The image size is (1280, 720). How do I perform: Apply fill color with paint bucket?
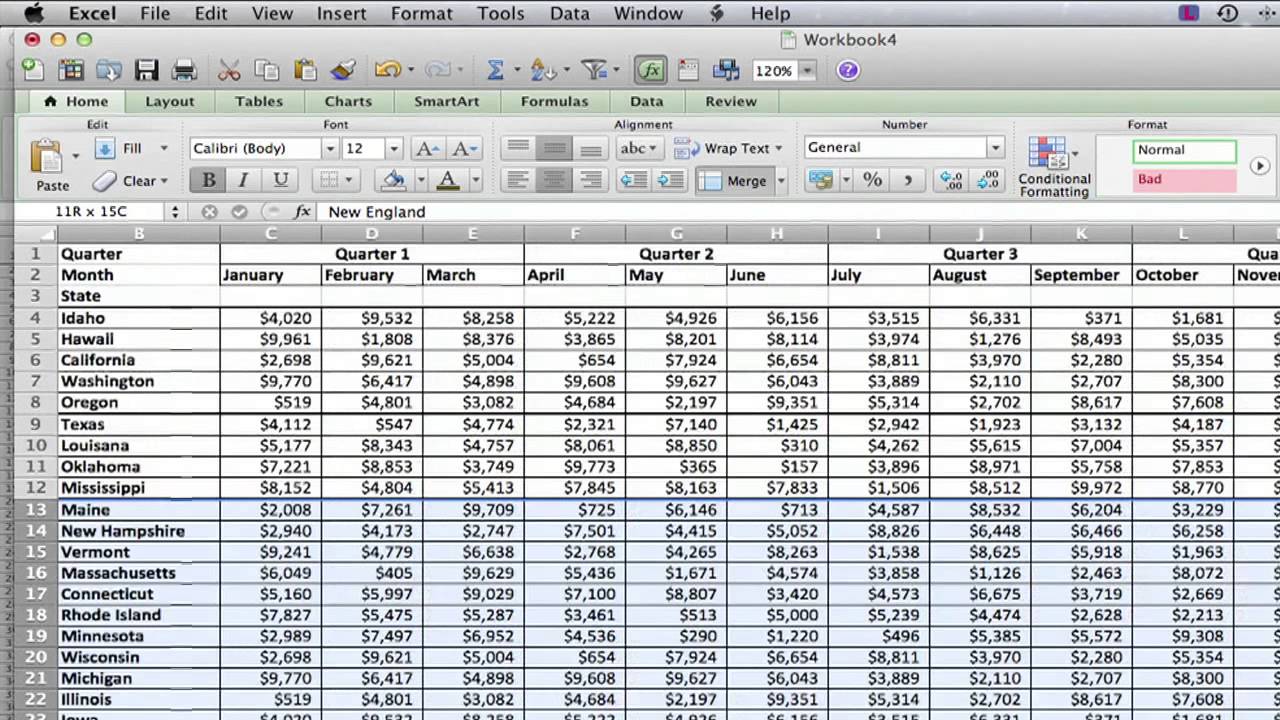click(x=393, y=180)
